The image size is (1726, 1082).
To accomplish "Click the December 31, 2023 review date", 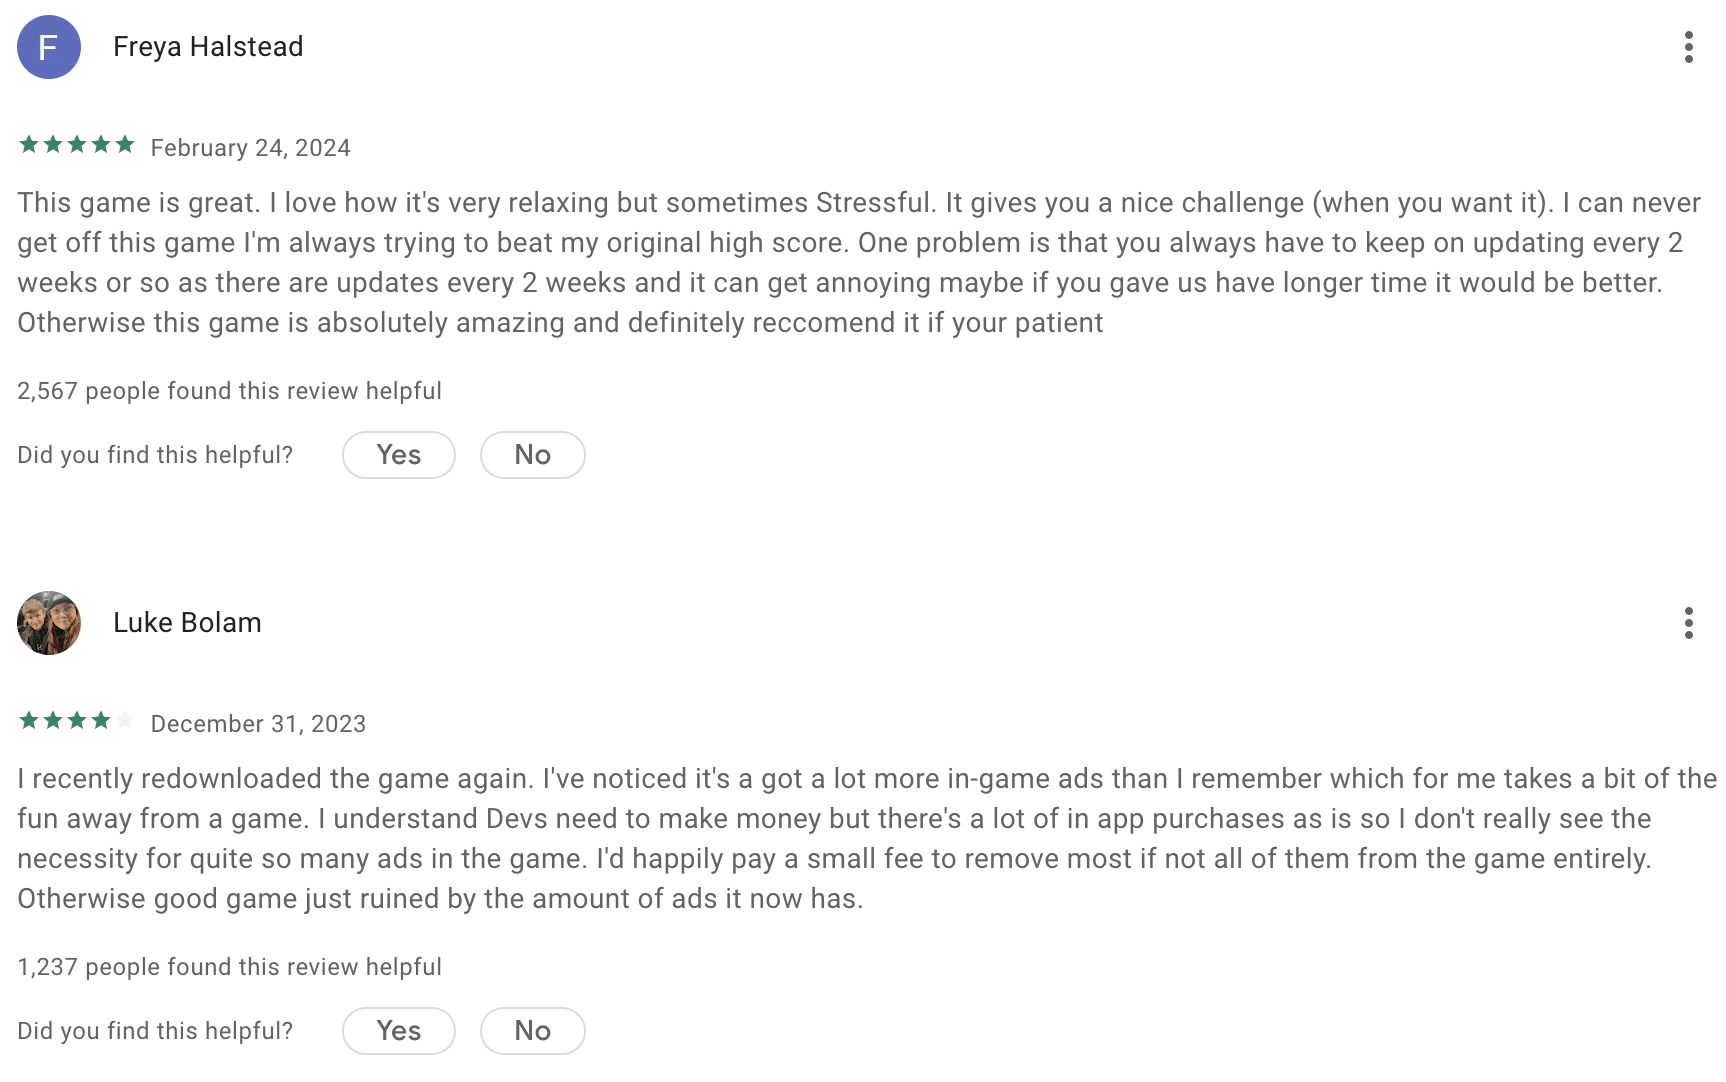I will click(258, 724).
